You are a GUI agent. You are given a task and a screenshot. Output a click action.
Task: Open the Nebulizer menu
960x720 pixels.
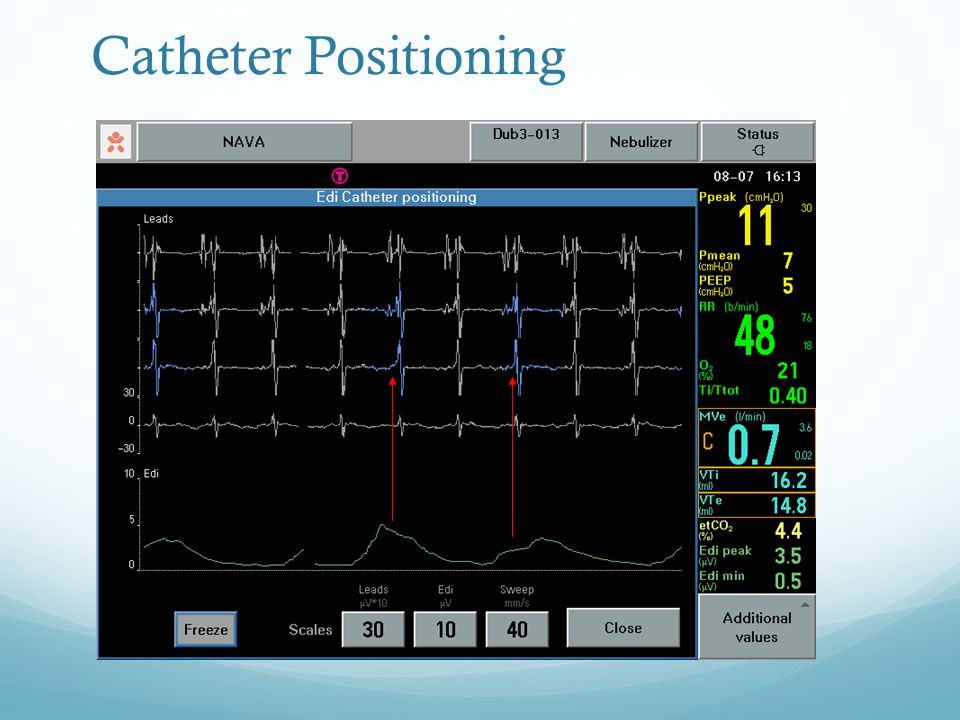pyautogui.click(x=641, y=142)
